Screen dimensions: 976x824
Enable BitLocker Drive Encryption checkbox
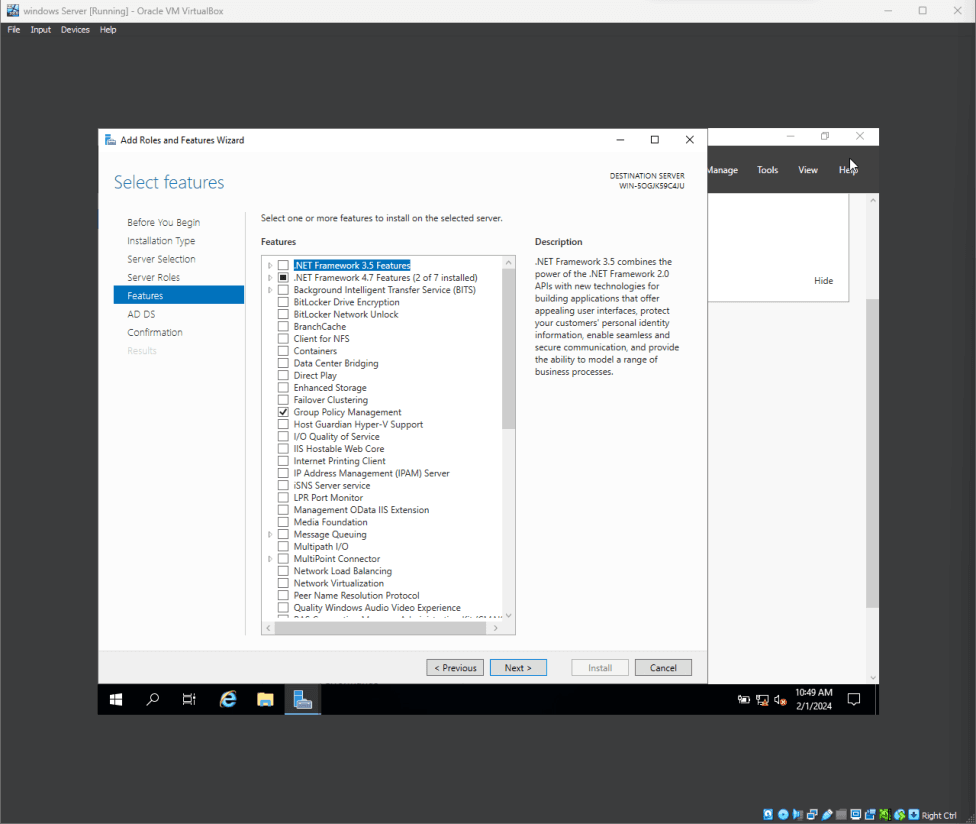(283, 302)
